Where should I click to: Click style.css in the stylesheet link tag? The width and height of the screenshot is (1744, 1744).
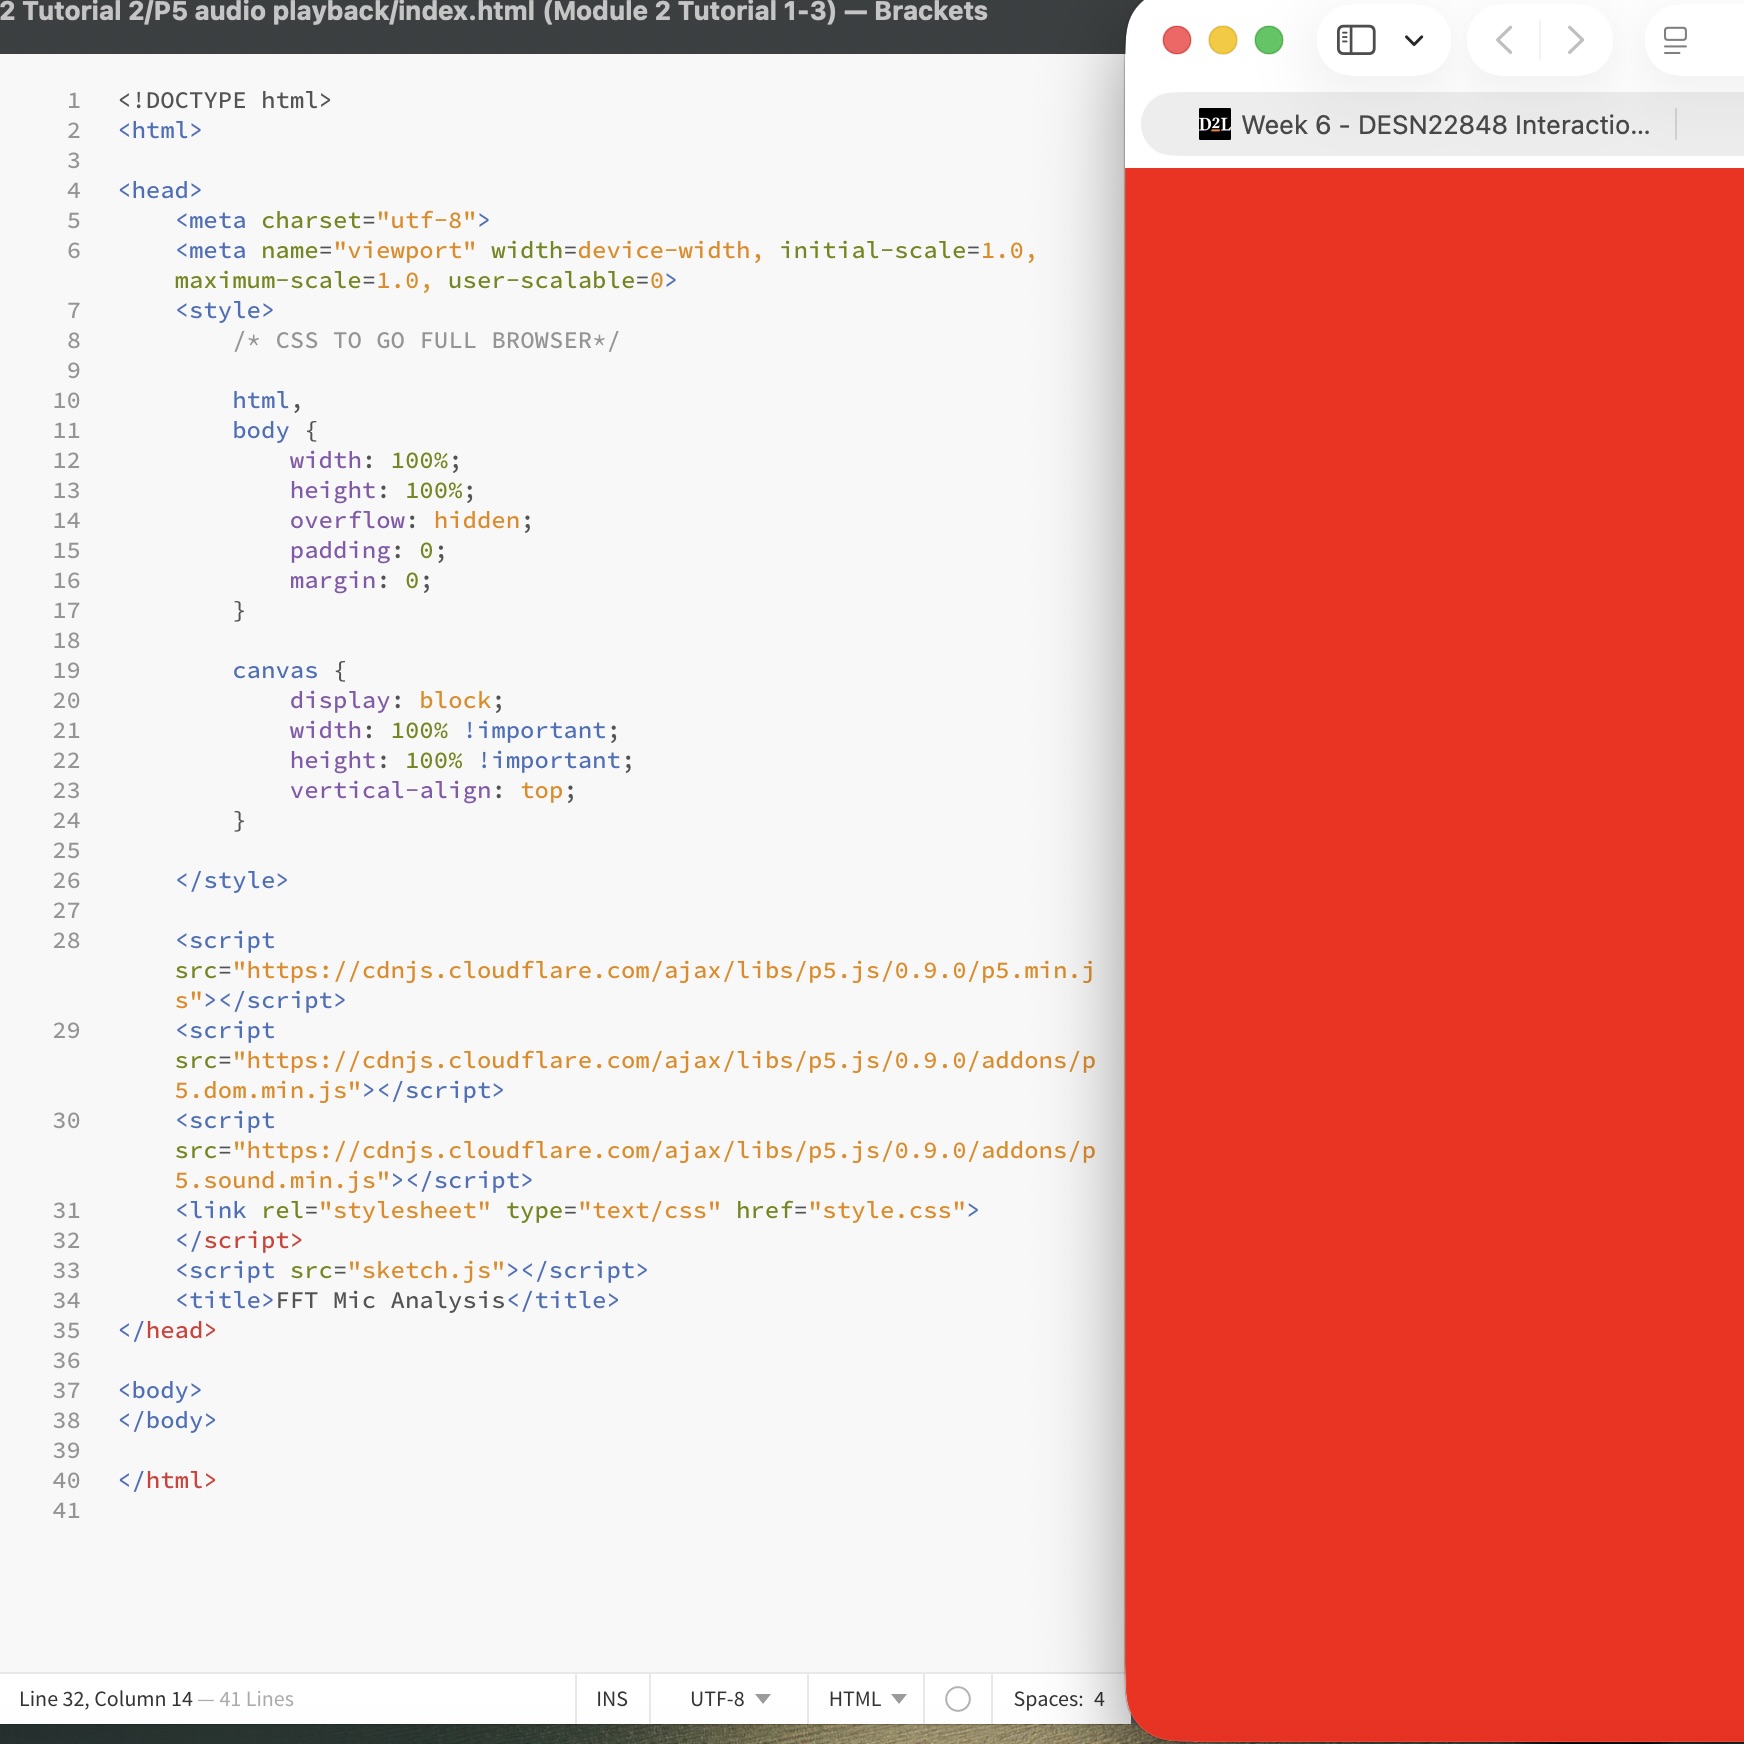(886, 1210)
